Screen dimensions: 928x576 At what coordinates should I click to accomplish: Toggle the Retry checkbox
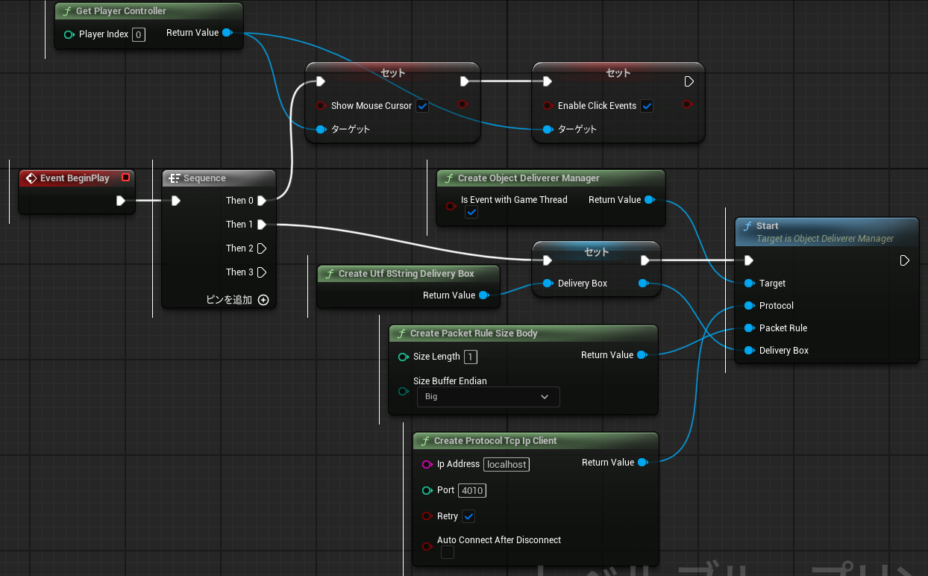click(468, 516)
